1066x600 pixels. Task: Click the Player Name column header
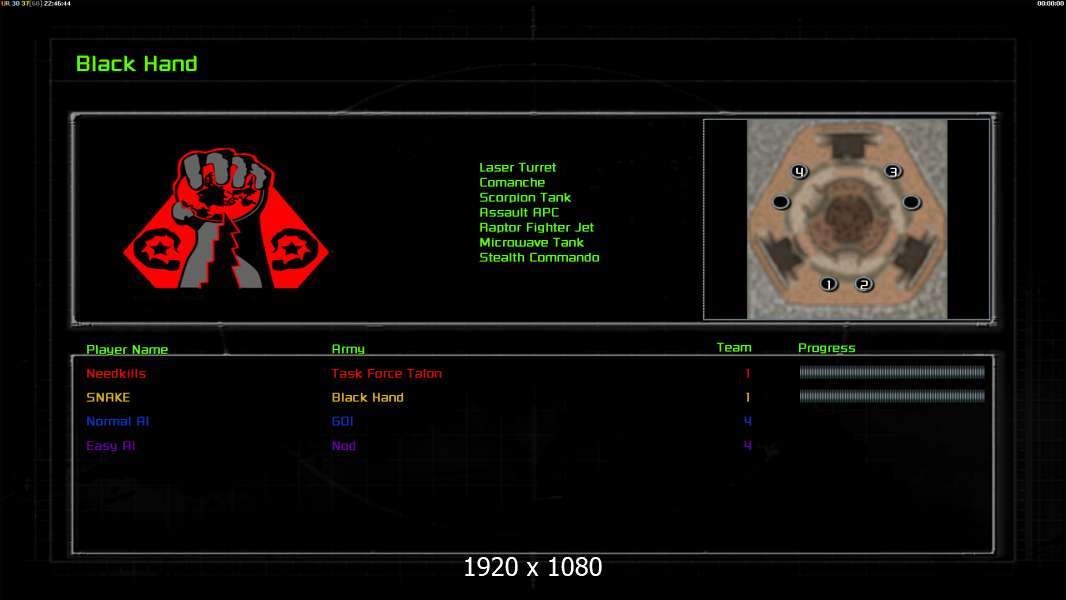coord(127,350)
